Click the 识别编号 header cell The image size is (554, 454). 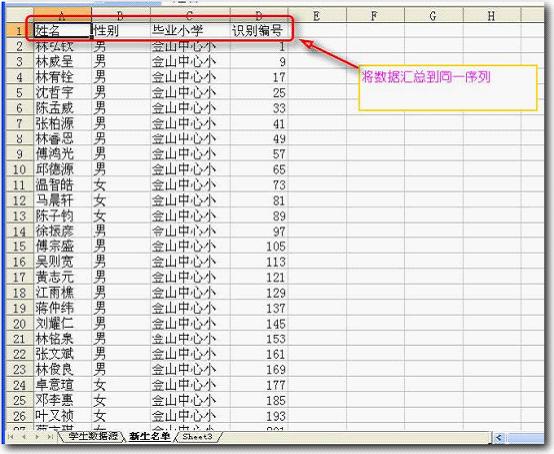(x=259, y=31)
